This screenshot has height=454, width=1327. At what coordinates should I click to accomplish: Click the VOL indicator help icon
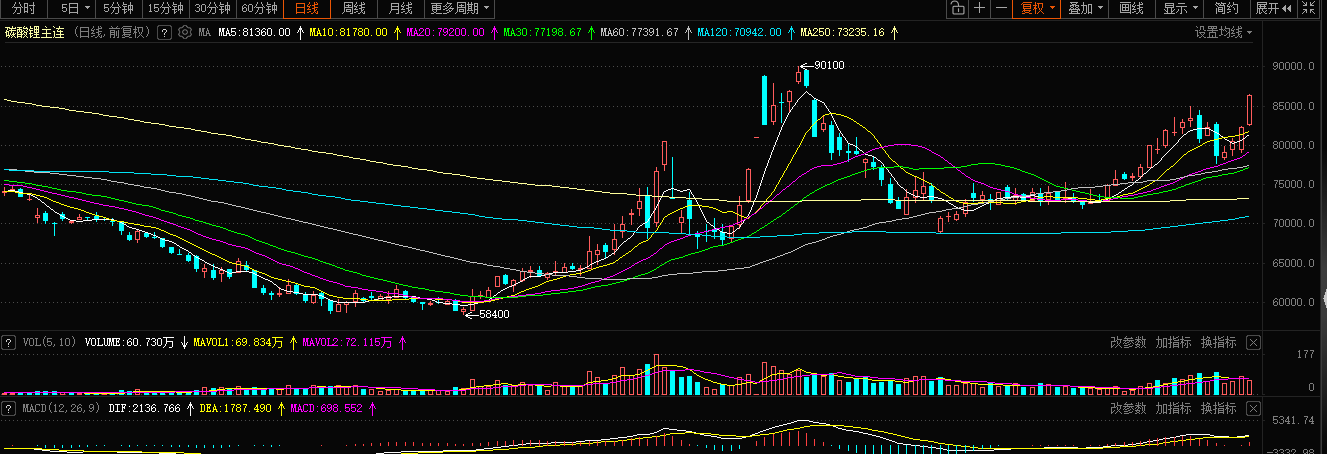[x=9, y=342]
